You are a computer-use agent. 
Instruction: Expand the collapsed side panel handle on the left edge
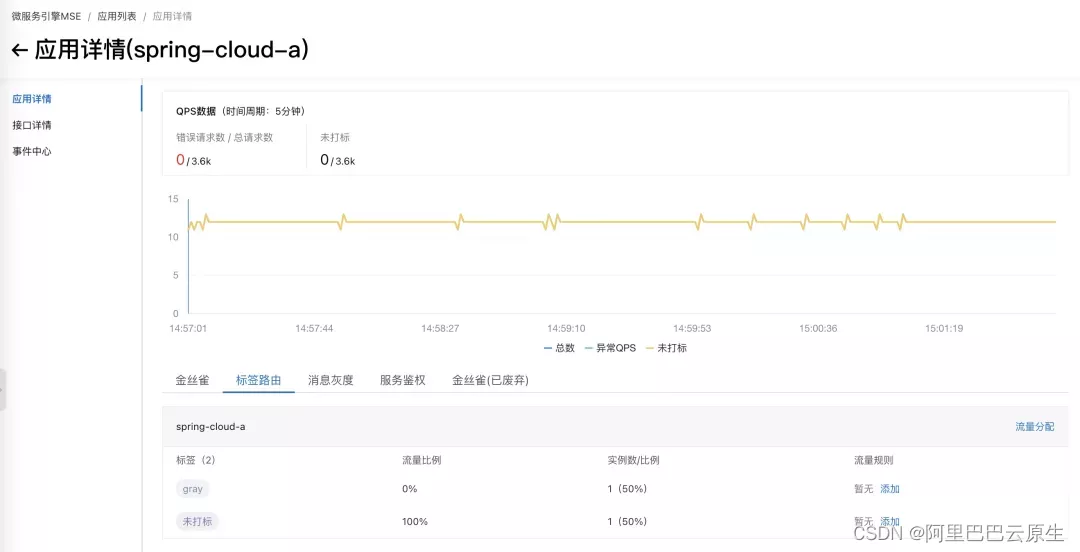click(3, 389)
